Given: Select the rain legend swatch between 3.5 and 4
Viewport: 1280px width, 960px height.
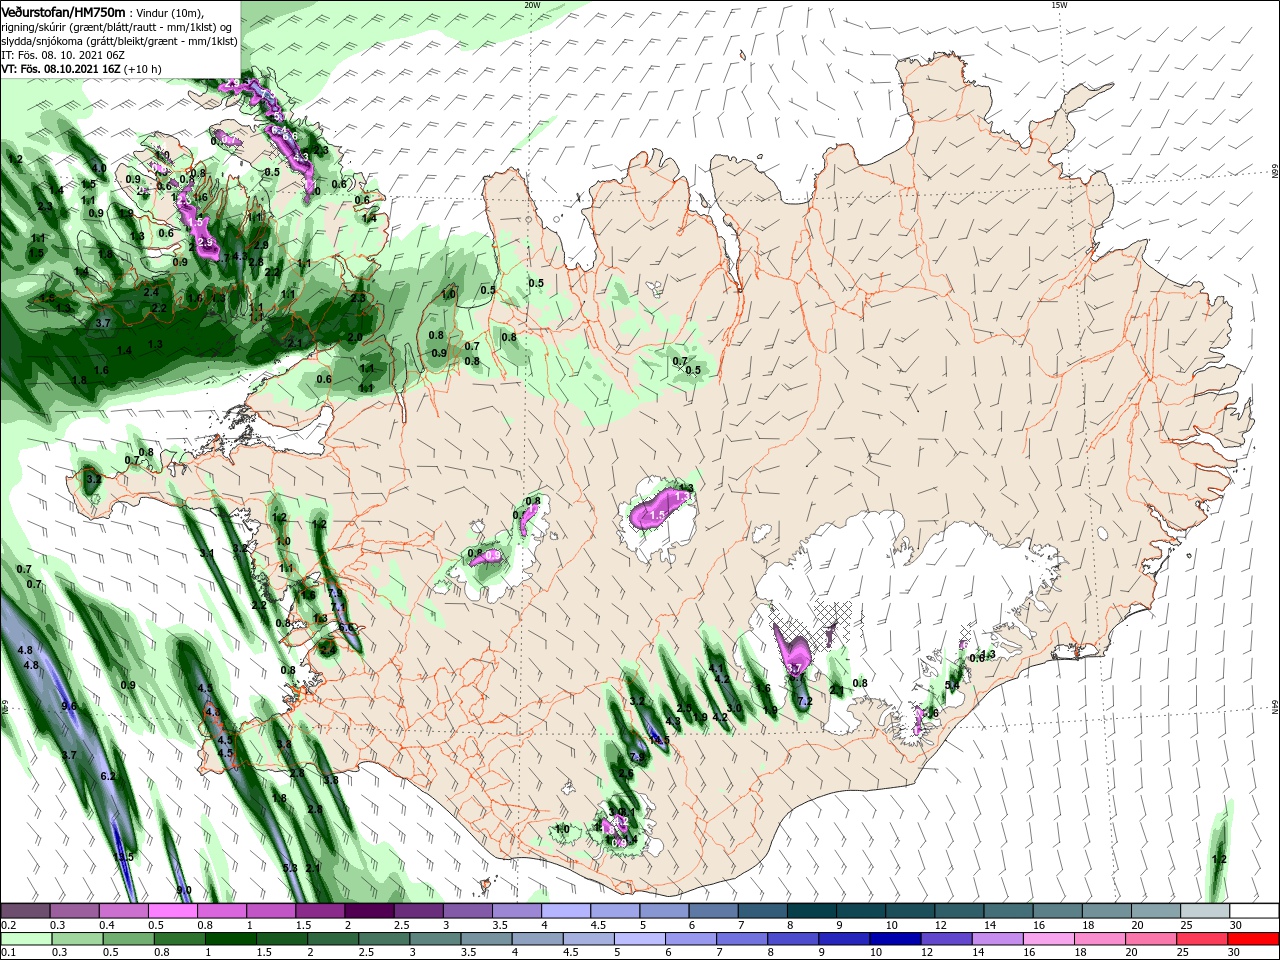Looking at the screenshot, I should point(485,939).
